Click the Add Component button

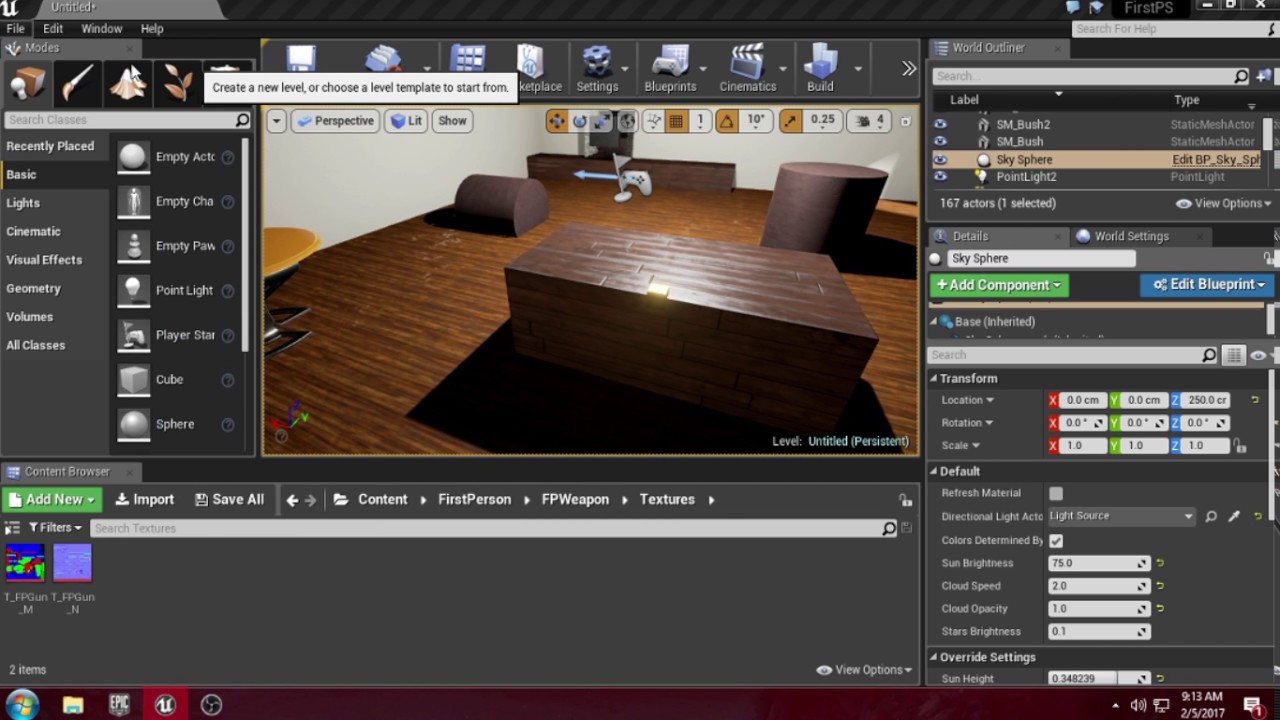click(x=999, y=285)
